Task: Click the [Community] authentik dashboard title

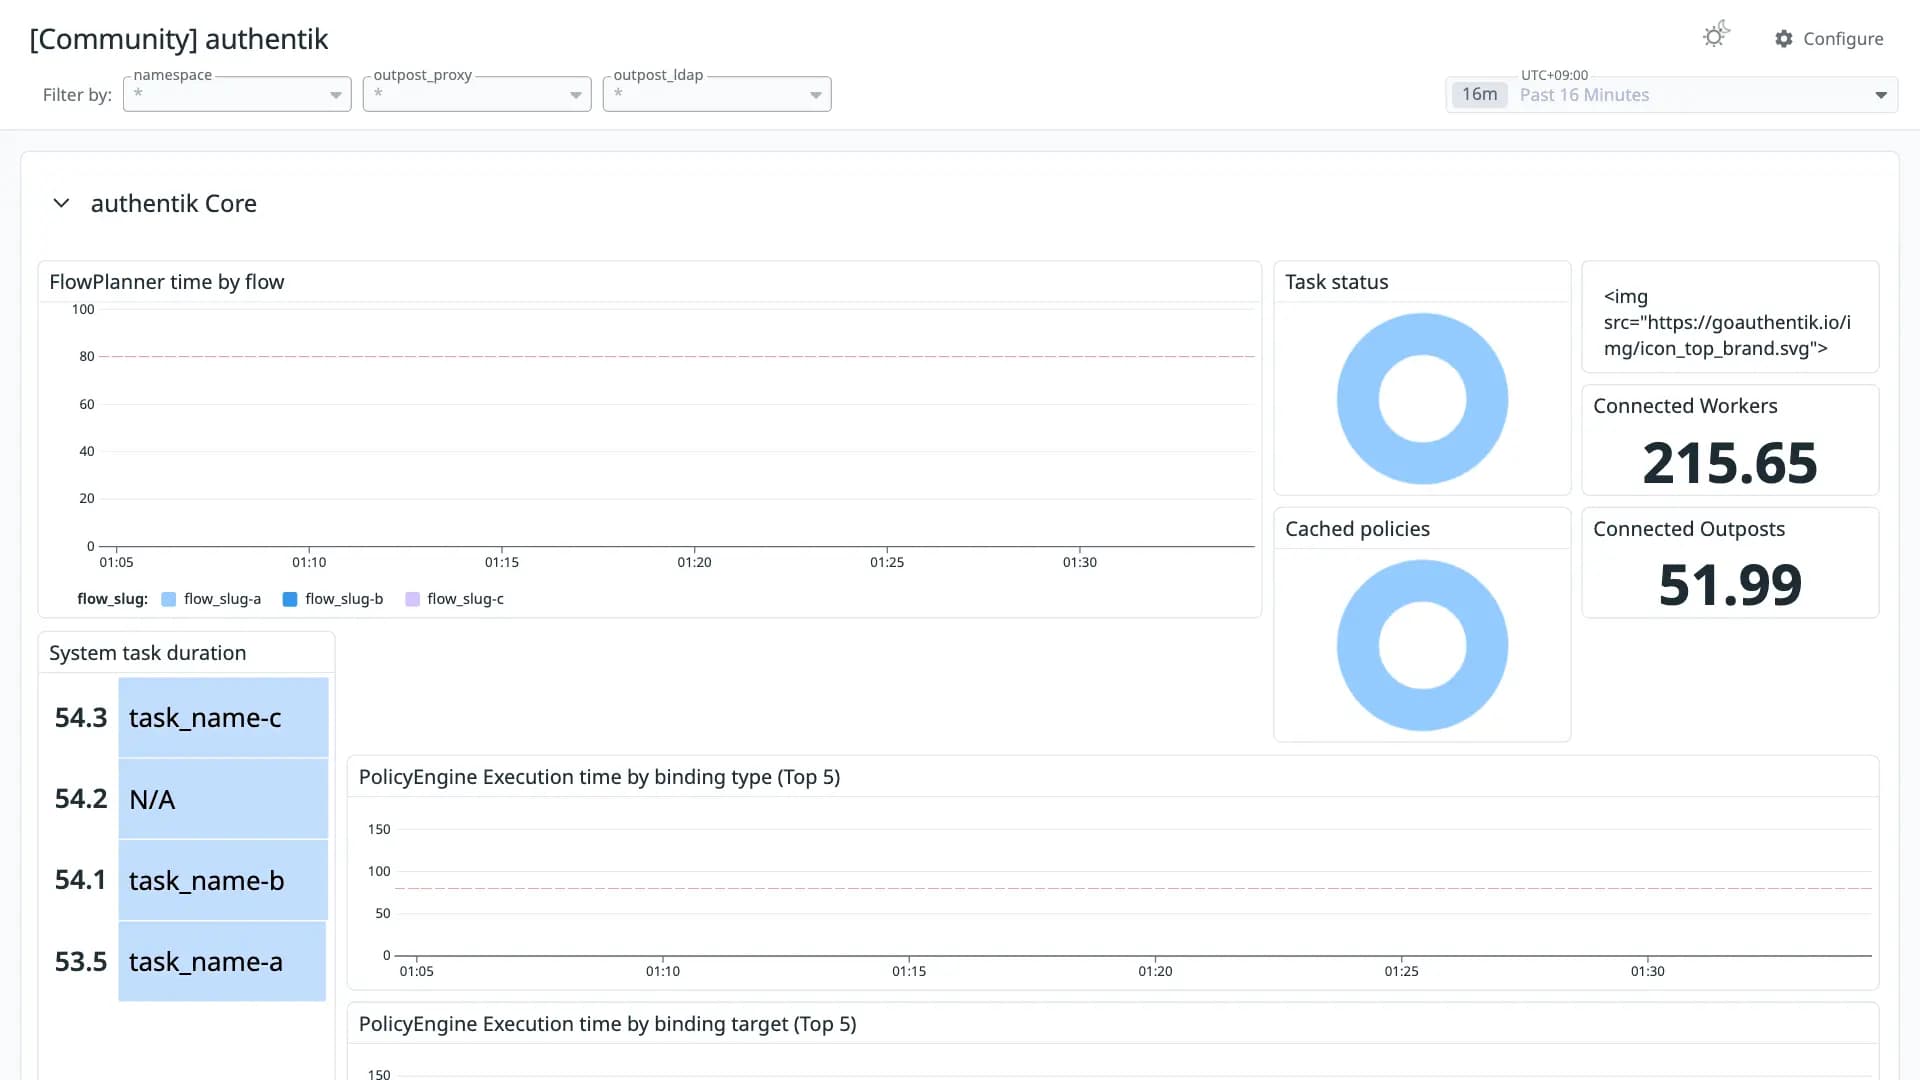Action: click(179, 39)
